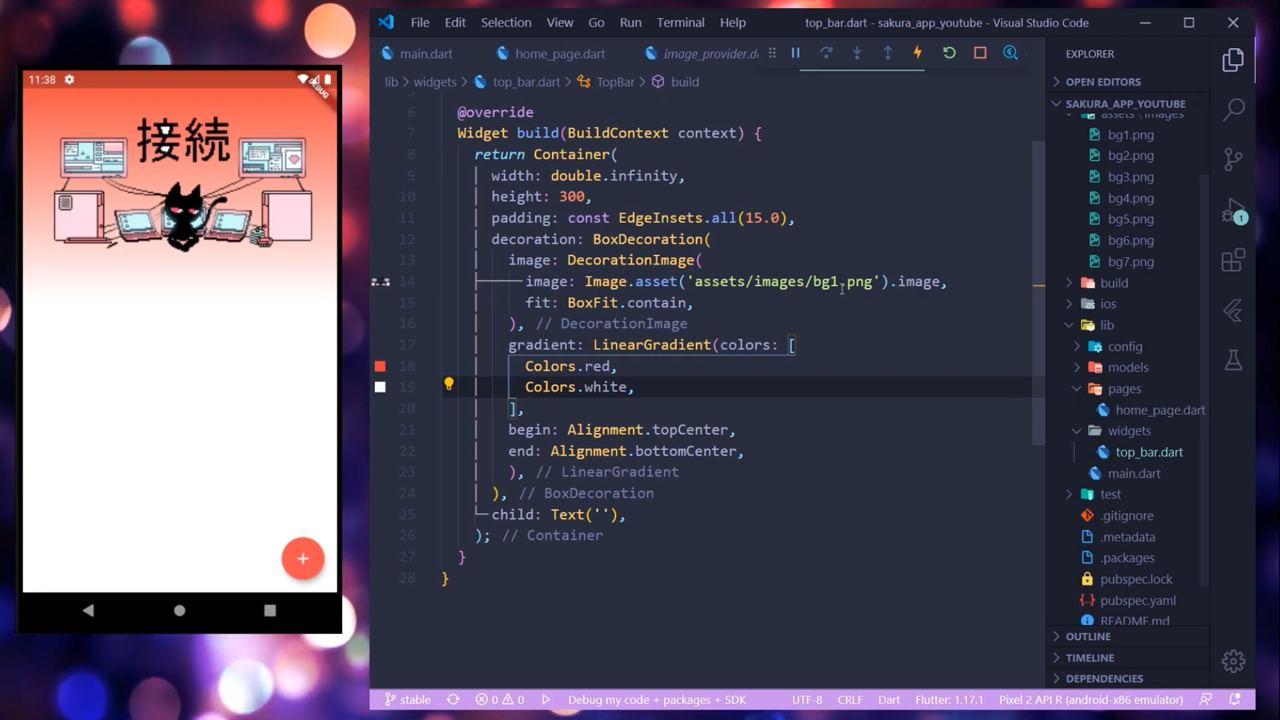Click the green hot restart icon

point(949,53)
